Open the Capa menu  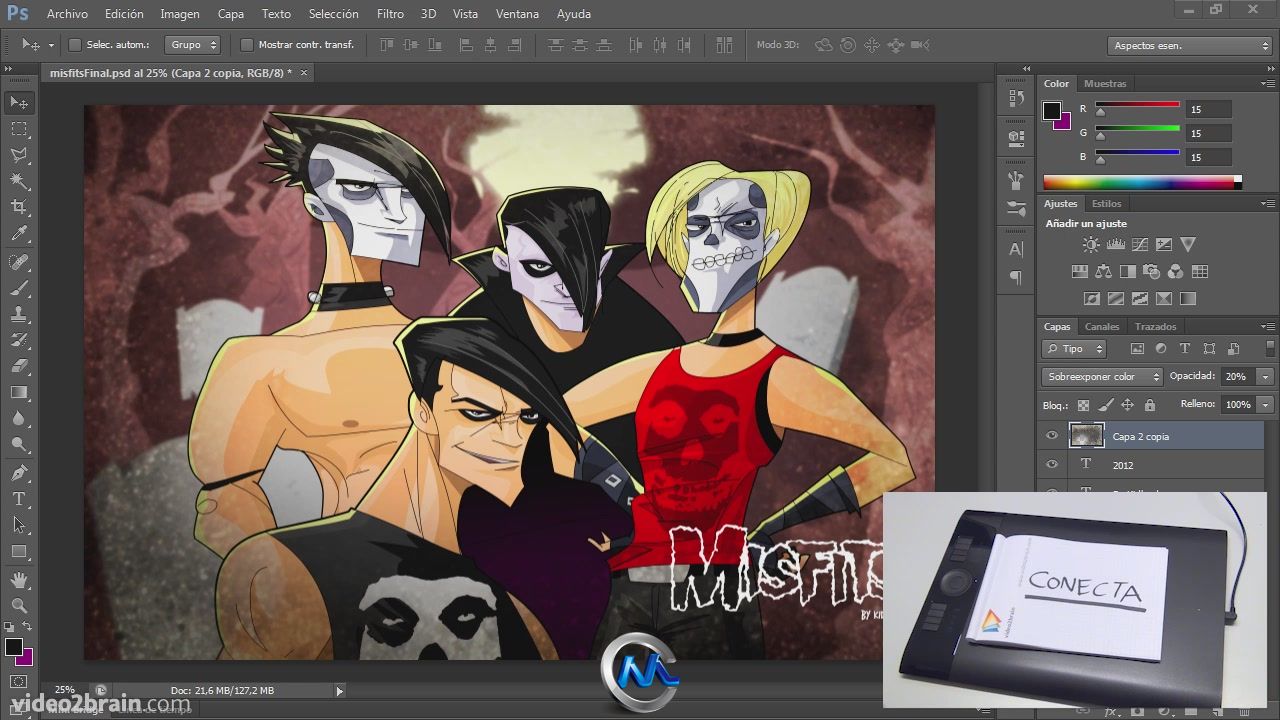[x=231, y=14]
